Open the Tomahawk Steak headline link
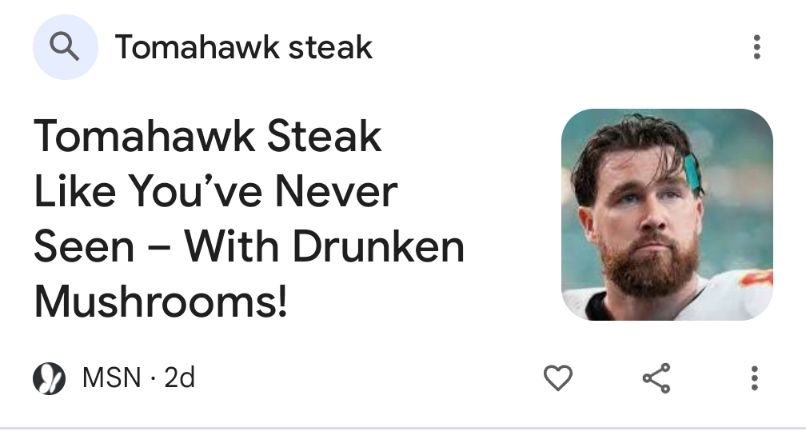 [x=249, y=218]
